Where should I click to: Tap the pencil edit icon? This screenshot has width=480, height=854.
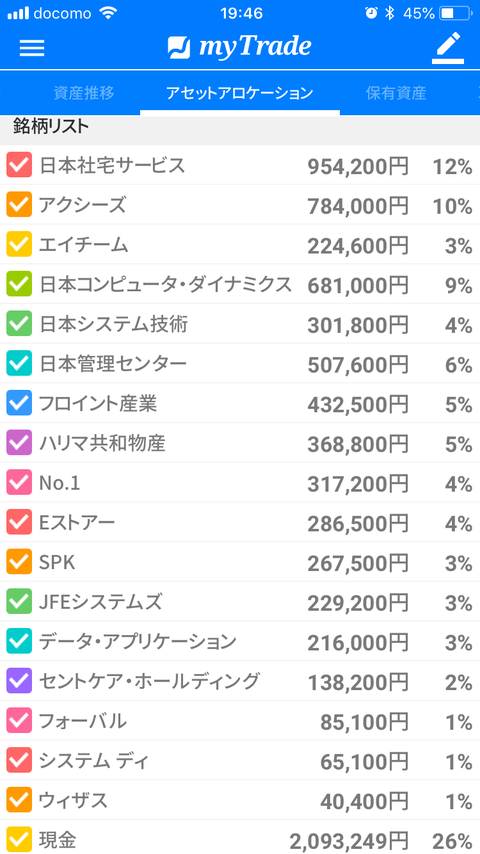[x=448, y=47]
